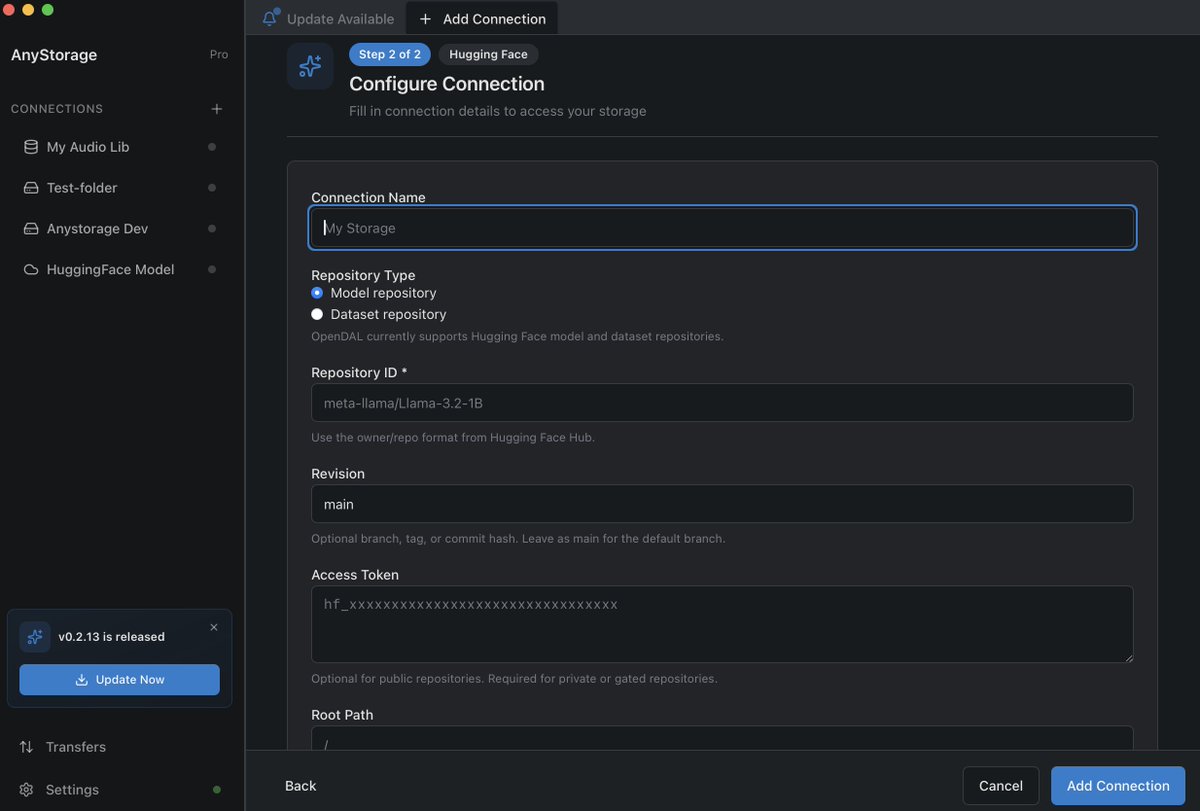Select Dataset repository radio button
This screenshot has height=811, width=1200.
click(317, 314)
